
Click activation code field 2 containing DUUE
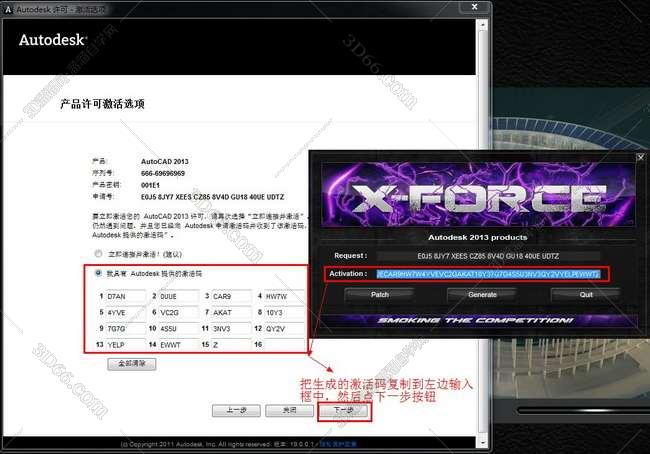(x=179, y=296)
